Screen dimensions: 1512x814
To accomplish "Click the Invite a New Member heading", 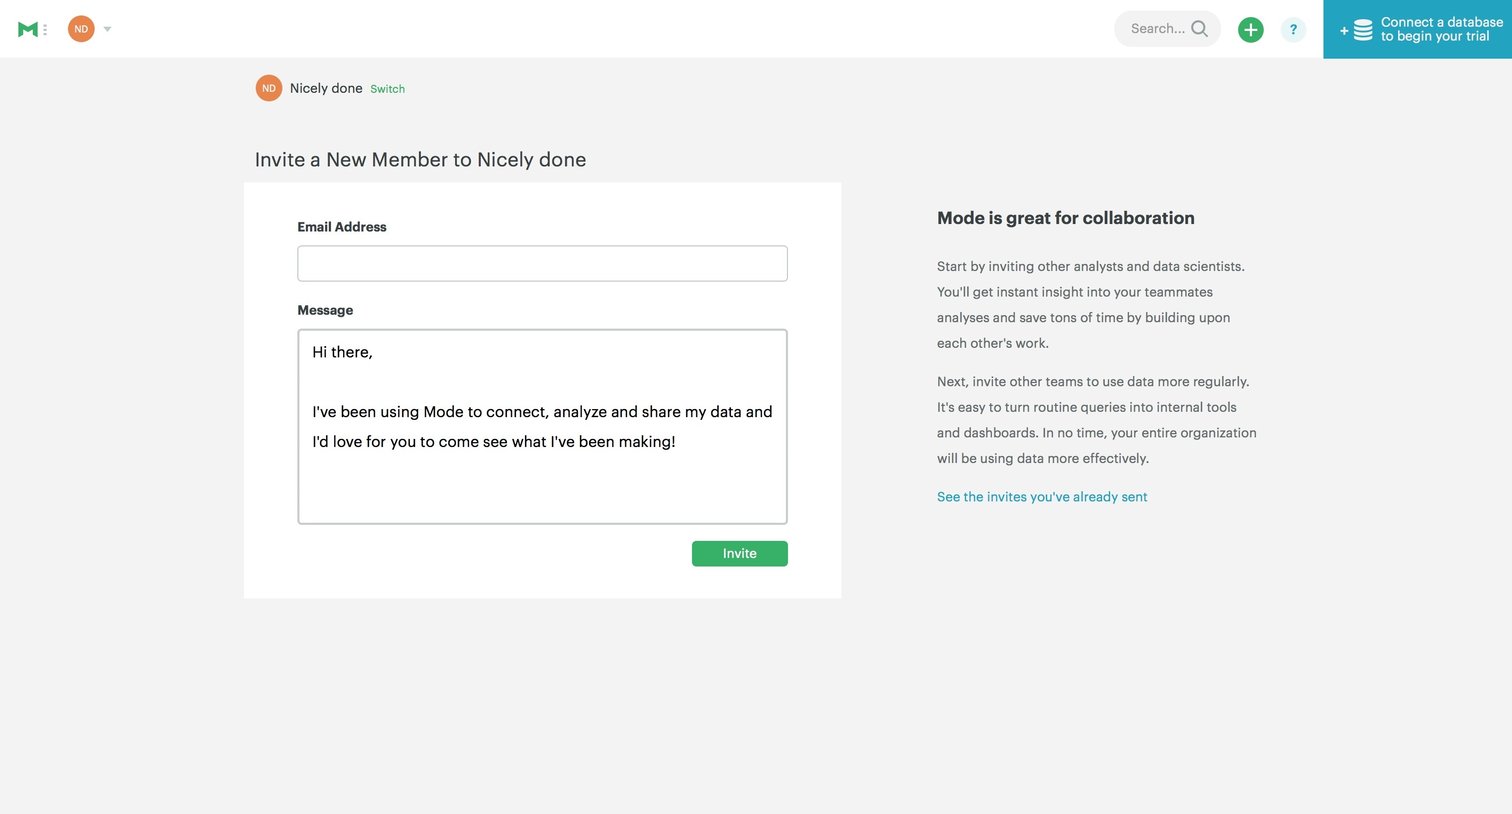I will pos(420,160).
